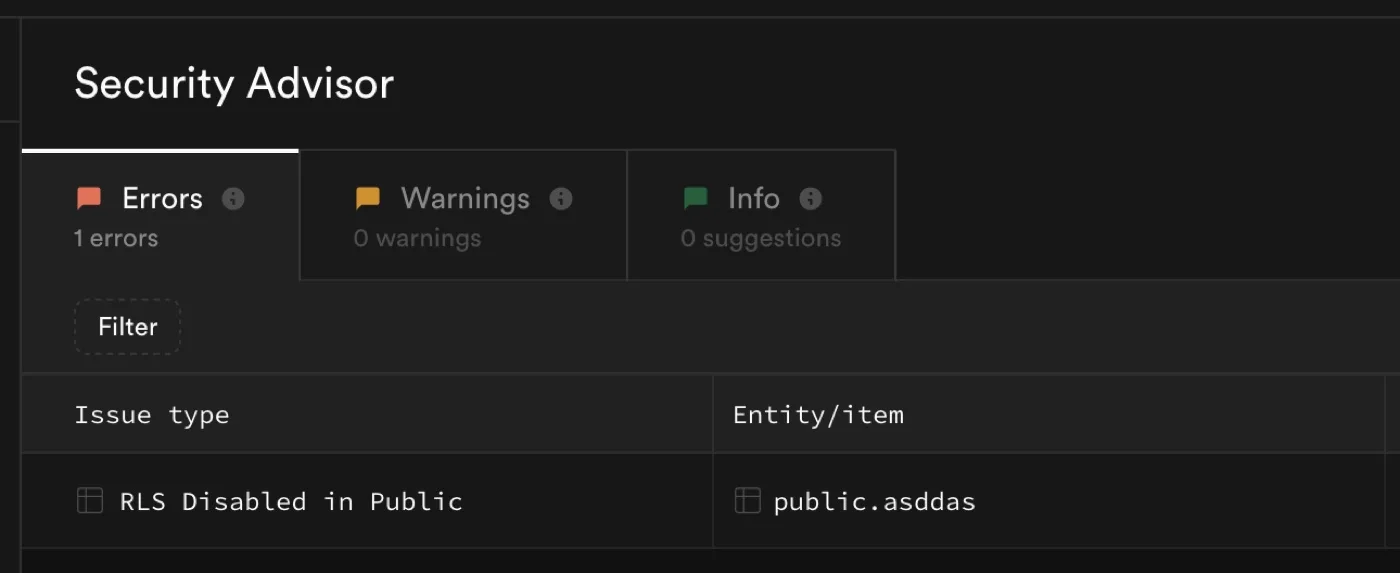Select the RLS Disabled in Public row
The height and width of the screenshot is (573, 1400).
(x=710, y=500)
